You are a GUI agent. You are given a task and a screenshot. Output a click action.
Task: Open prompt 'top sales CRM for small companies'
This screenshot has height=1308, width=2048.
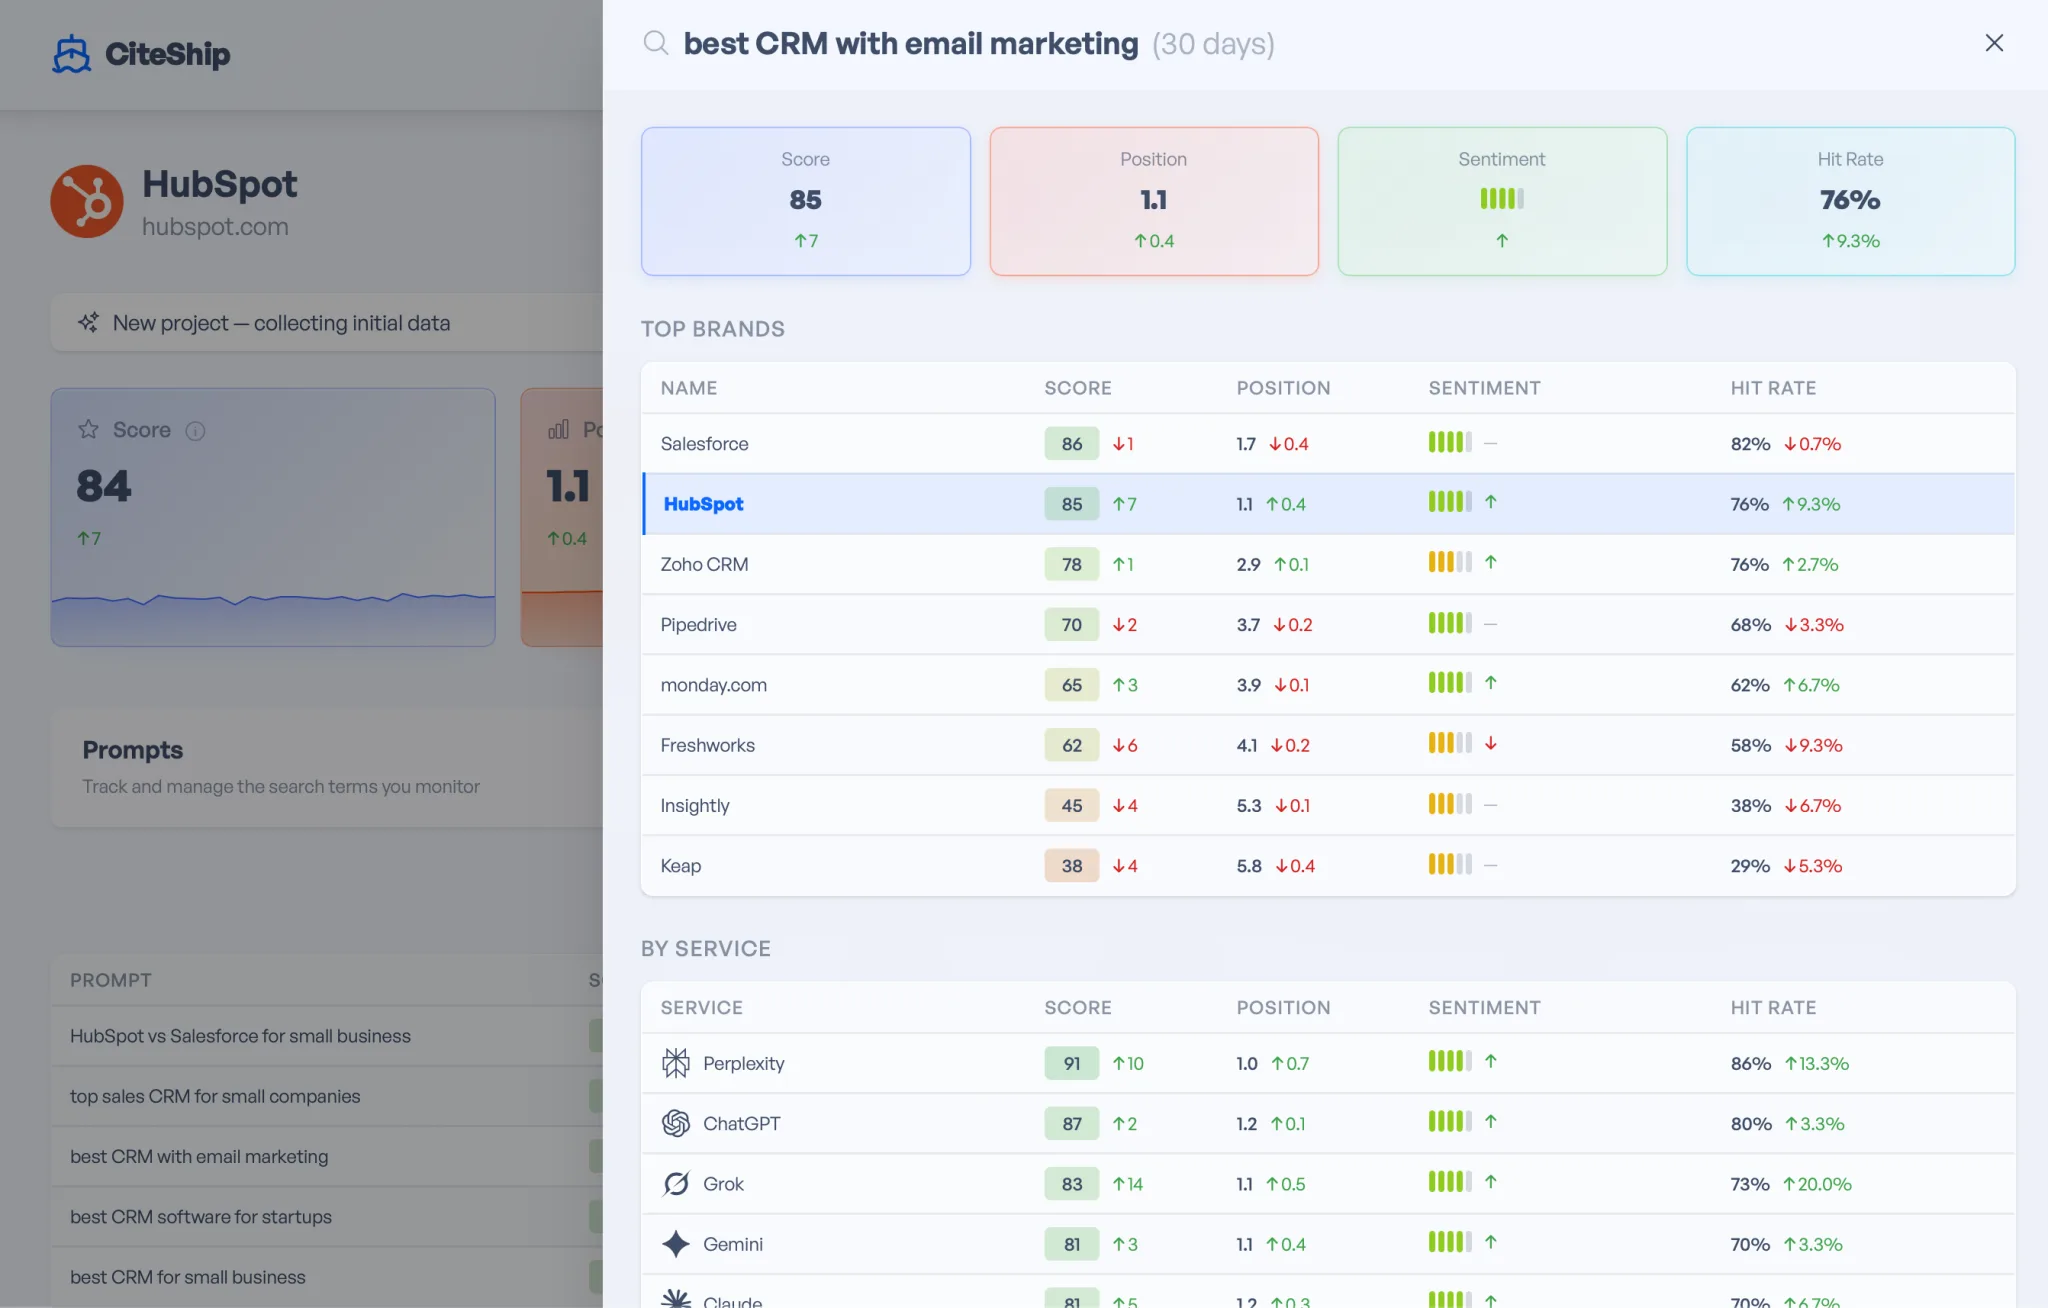coord(215,1096)
